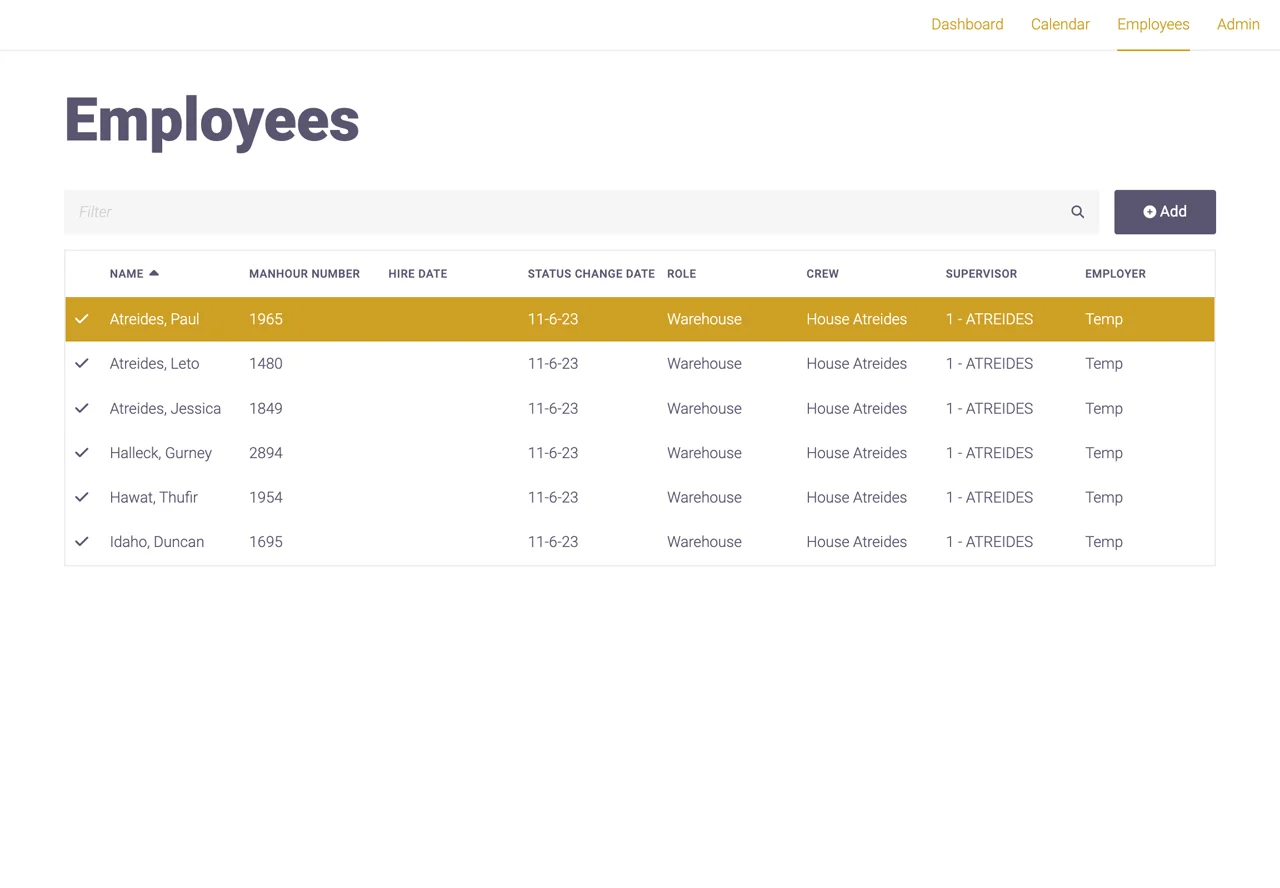
Task: Click the checkmark beside Halleck, Gurney
Action: pos(82,452)
